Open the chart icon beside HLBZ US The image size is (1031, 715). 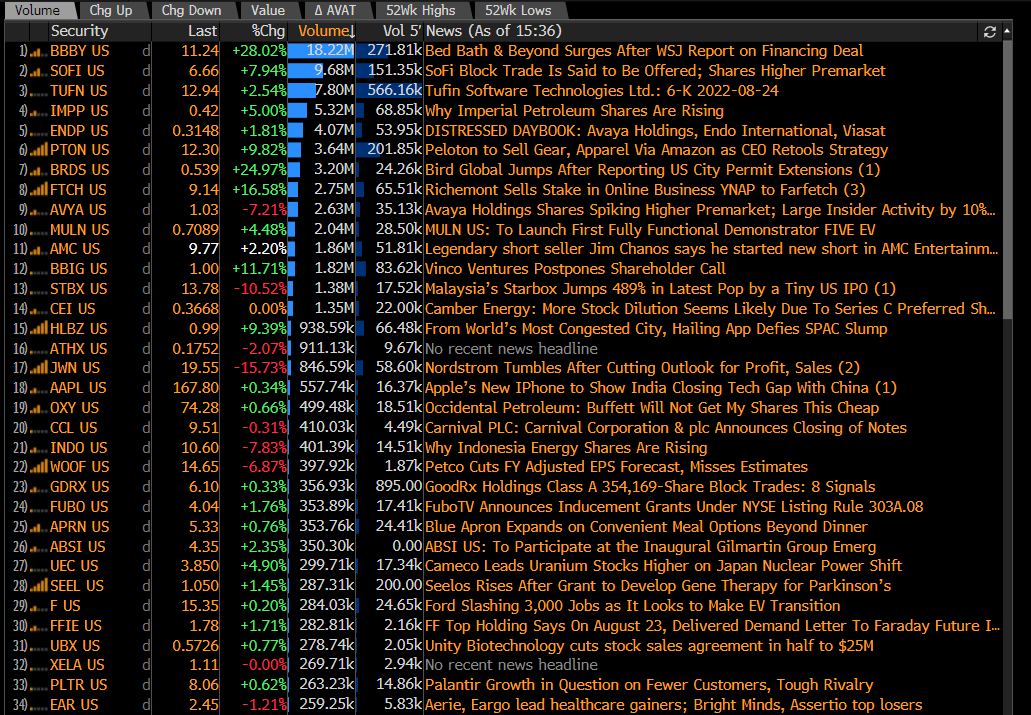click(x=39, y=328)
